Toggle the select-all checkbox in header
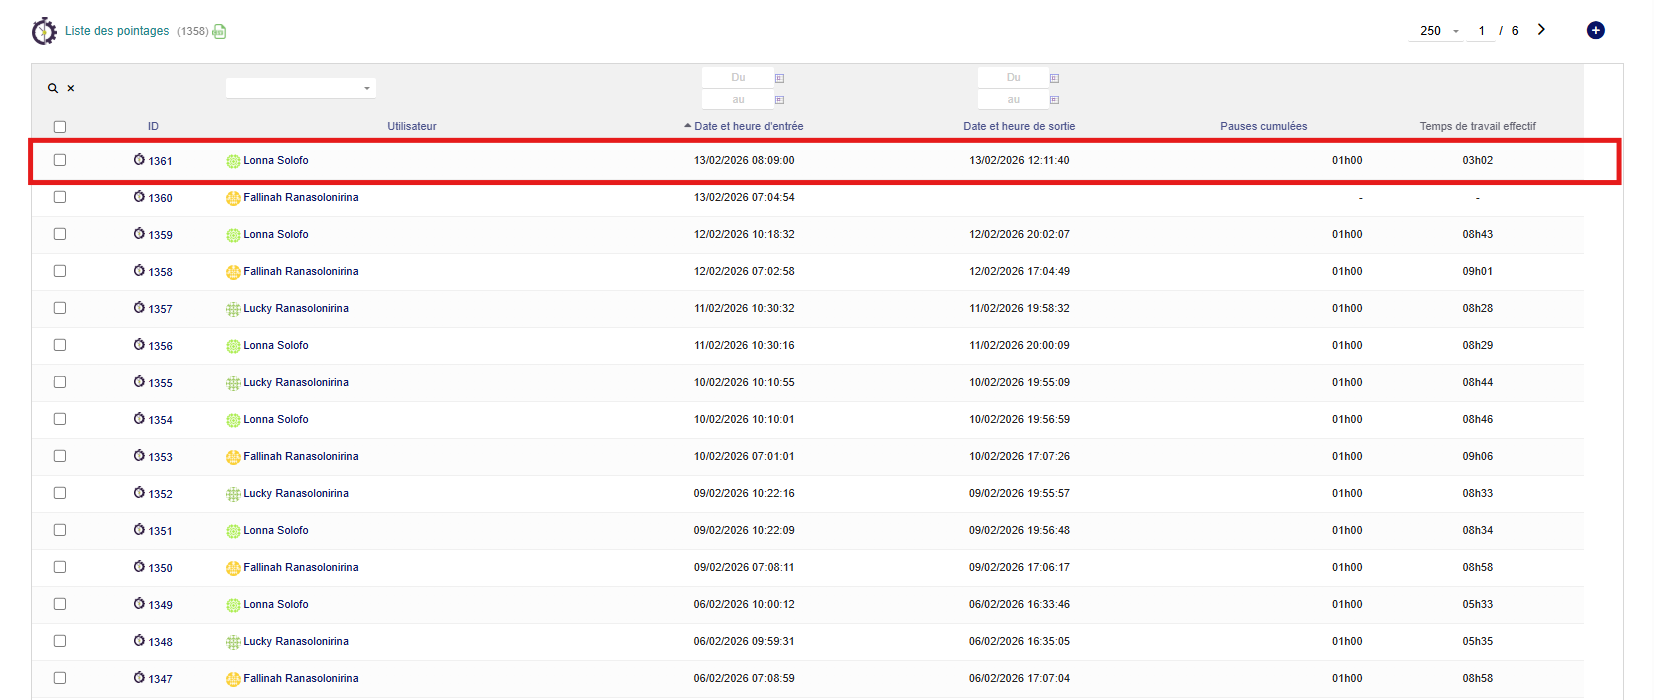The image size is (1654, 700). pos(60,127)
